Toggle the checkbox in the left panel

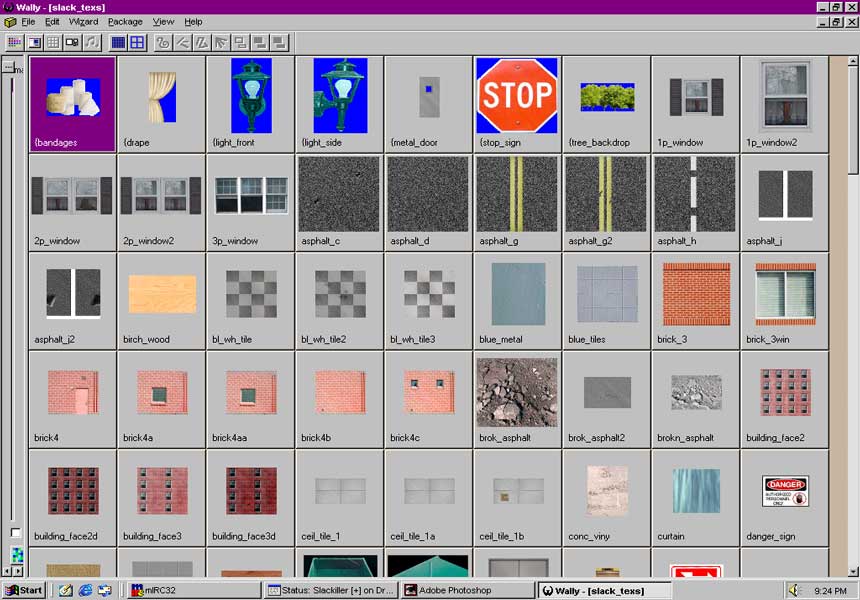click(15, 533)
